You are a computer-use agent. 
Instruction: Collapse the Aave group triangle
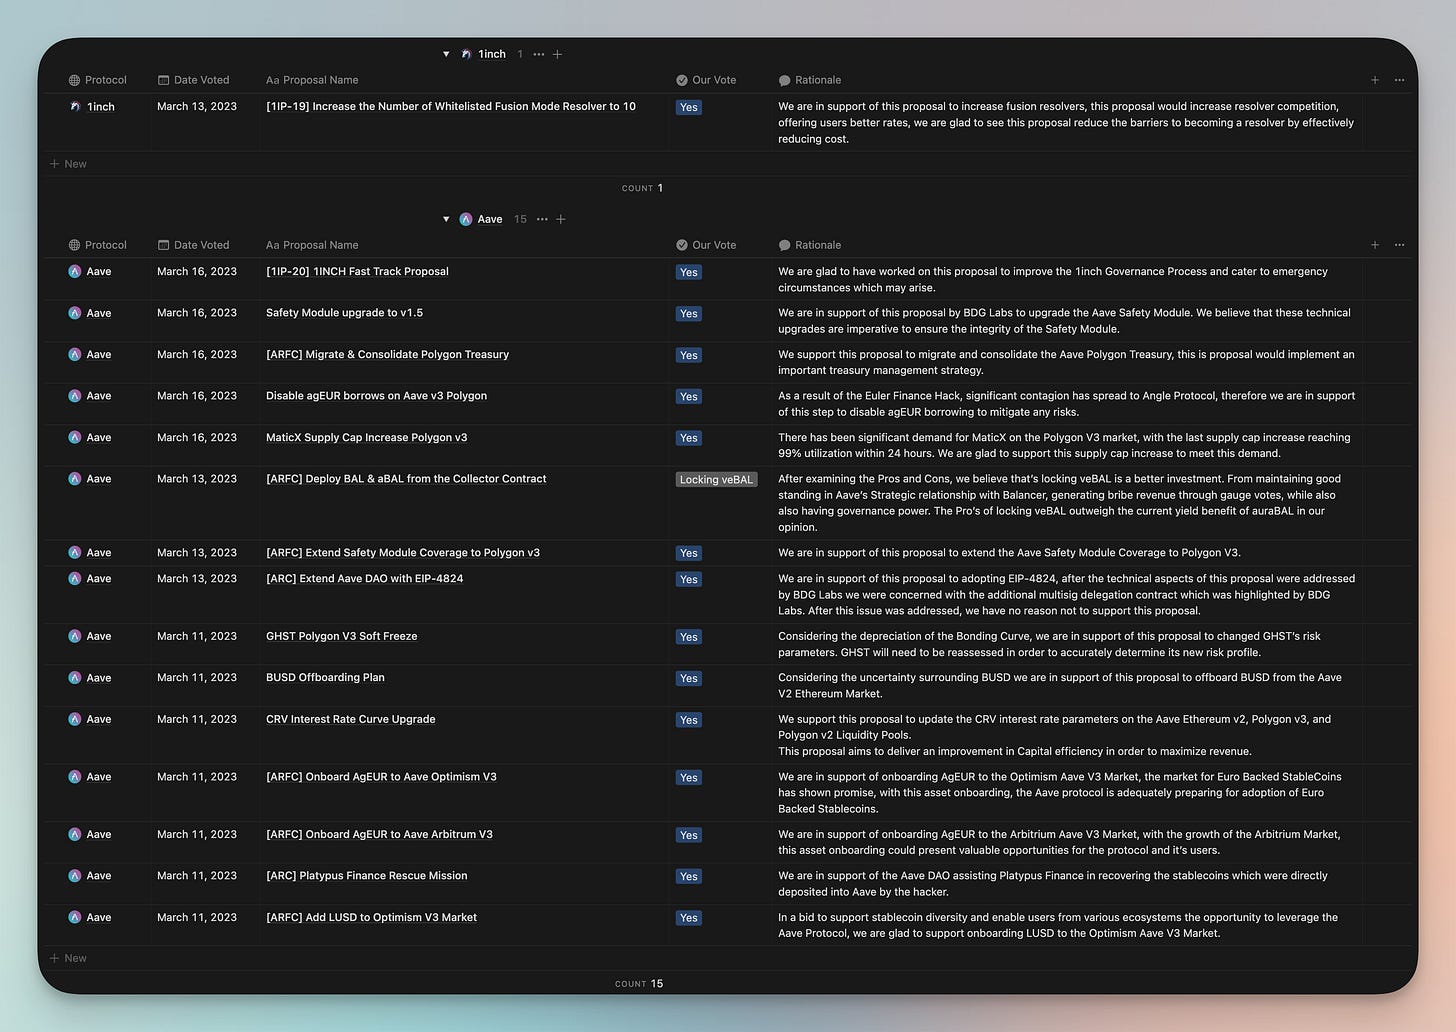point(446,219)
